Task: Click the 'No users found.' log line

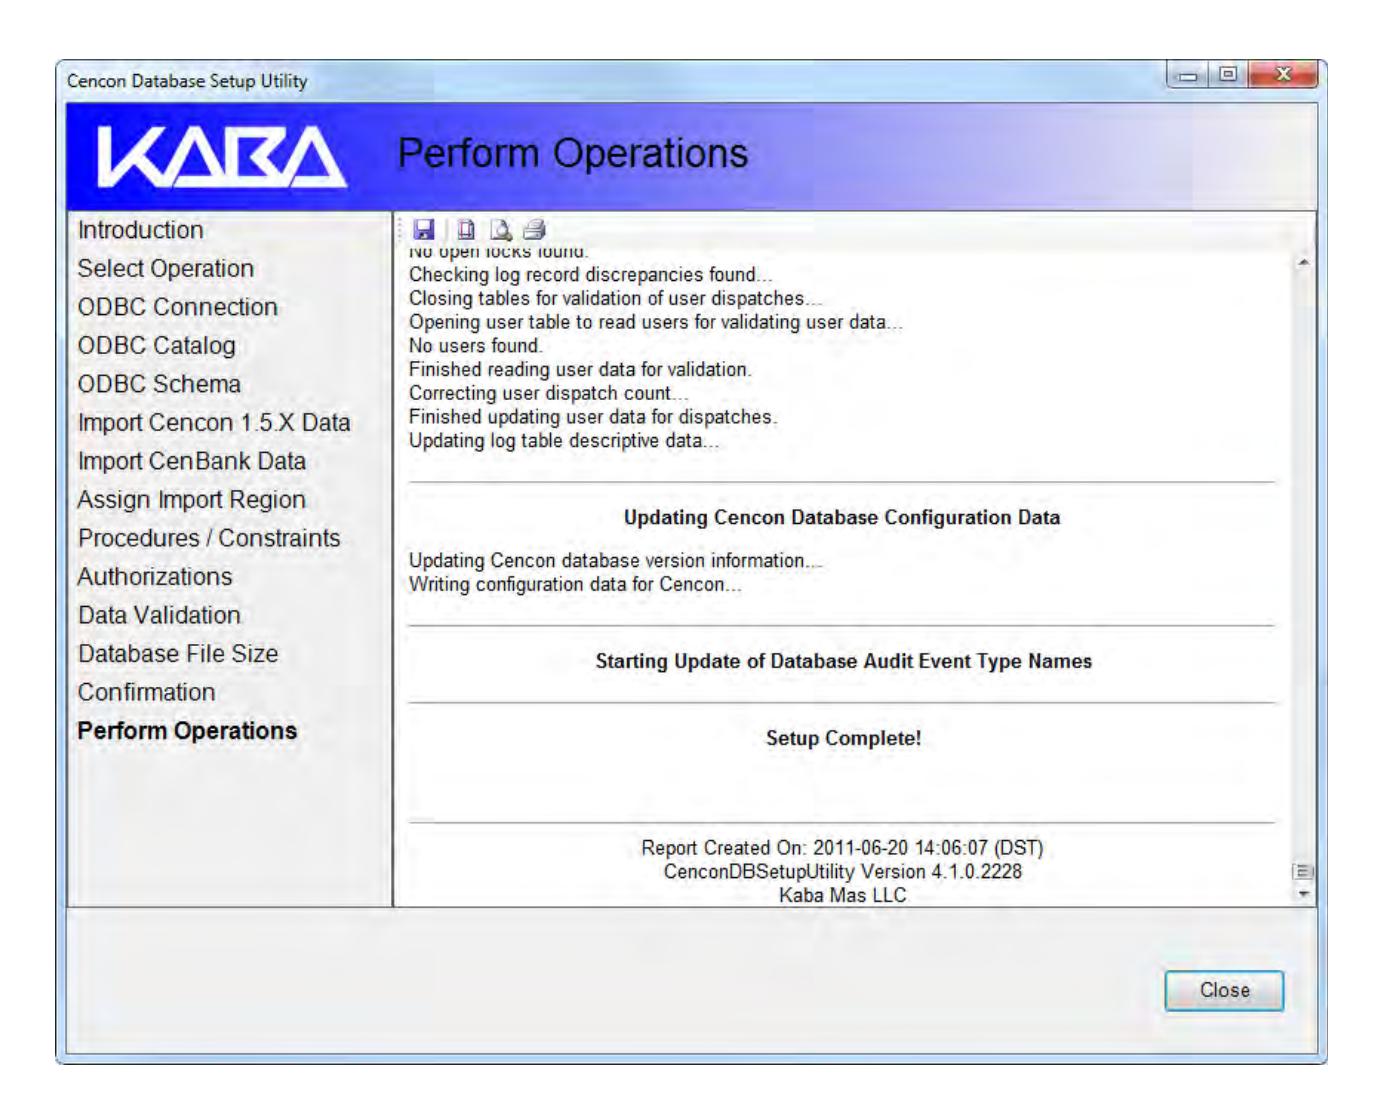Action: coord(476,346)
